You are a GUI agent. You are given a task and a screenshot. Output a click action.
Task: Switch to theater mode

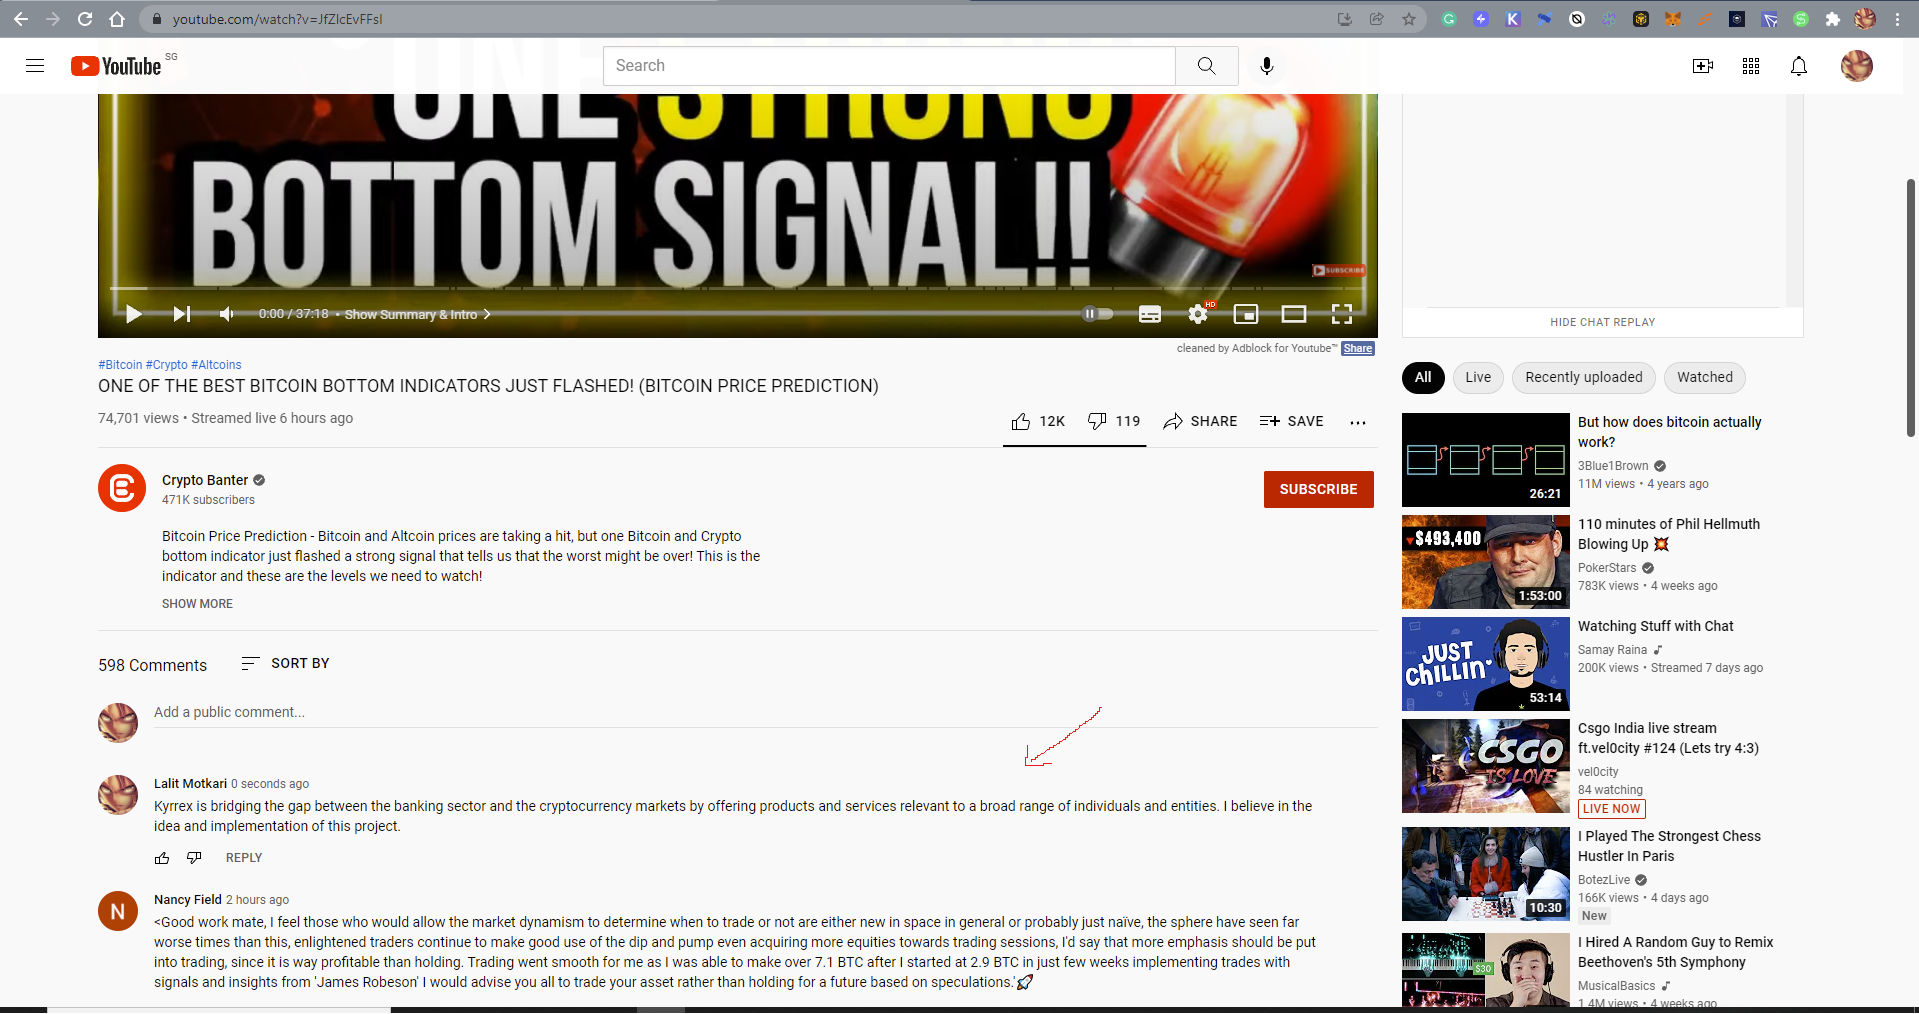click(x=1294, y=314)
